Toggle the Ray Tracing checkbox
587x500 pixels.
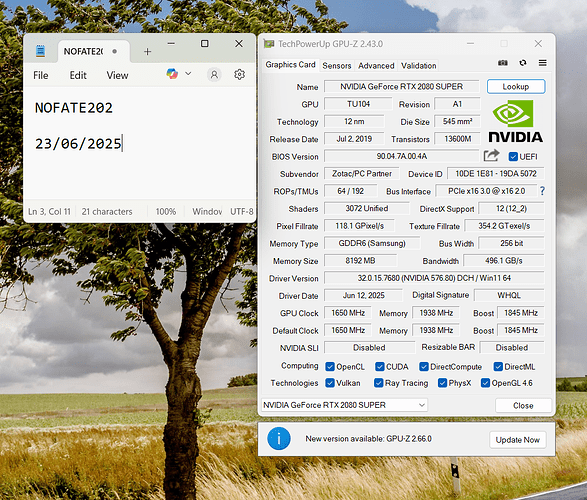[378, 383]
